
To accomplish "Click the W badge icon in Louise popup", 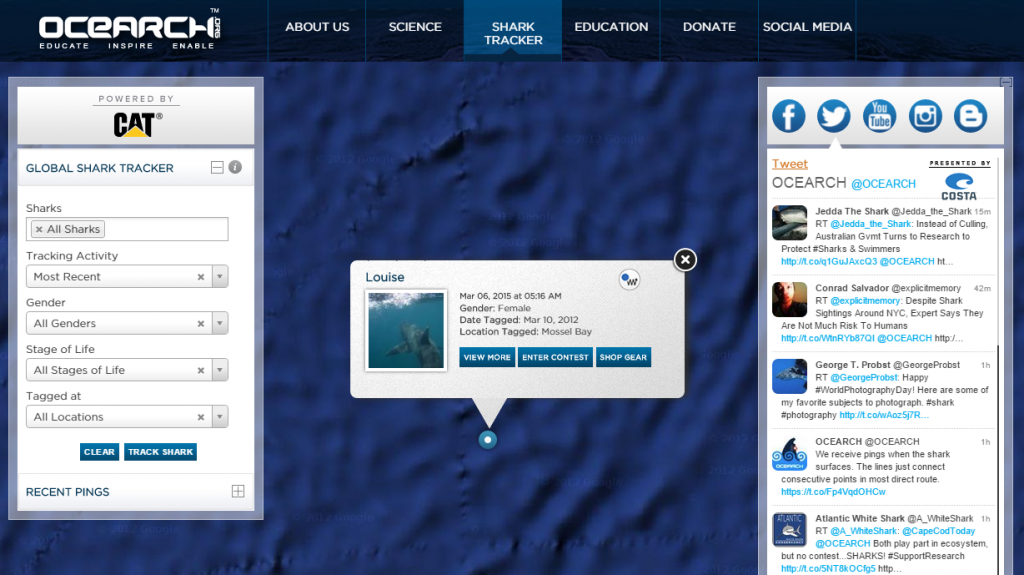I will tap(629, 280).
